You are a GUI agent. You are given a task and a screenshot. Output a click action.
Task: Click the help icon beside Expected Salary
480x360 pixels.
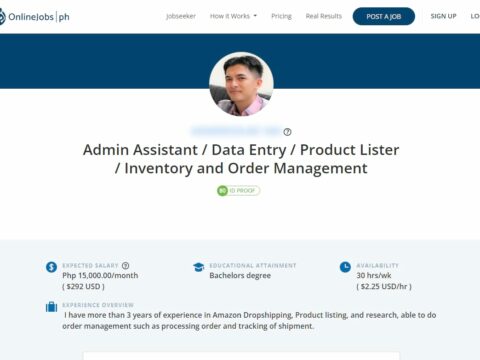[125, 266]
